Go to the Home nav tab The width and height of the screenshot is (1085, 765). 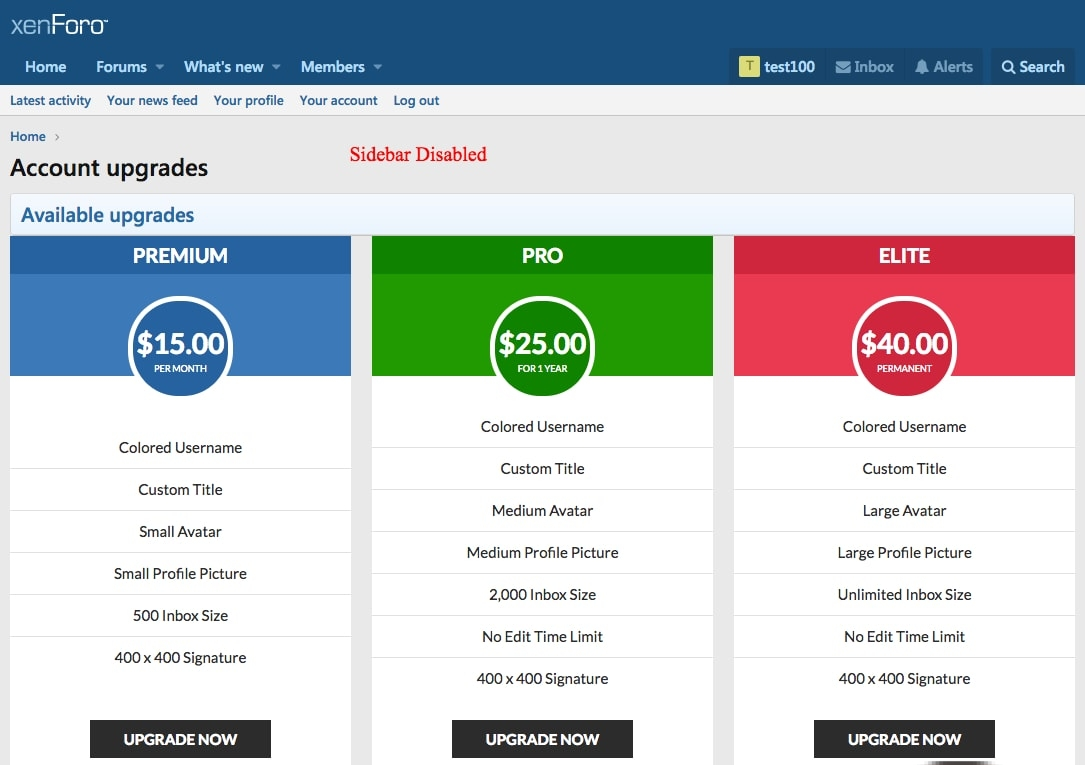46,67
